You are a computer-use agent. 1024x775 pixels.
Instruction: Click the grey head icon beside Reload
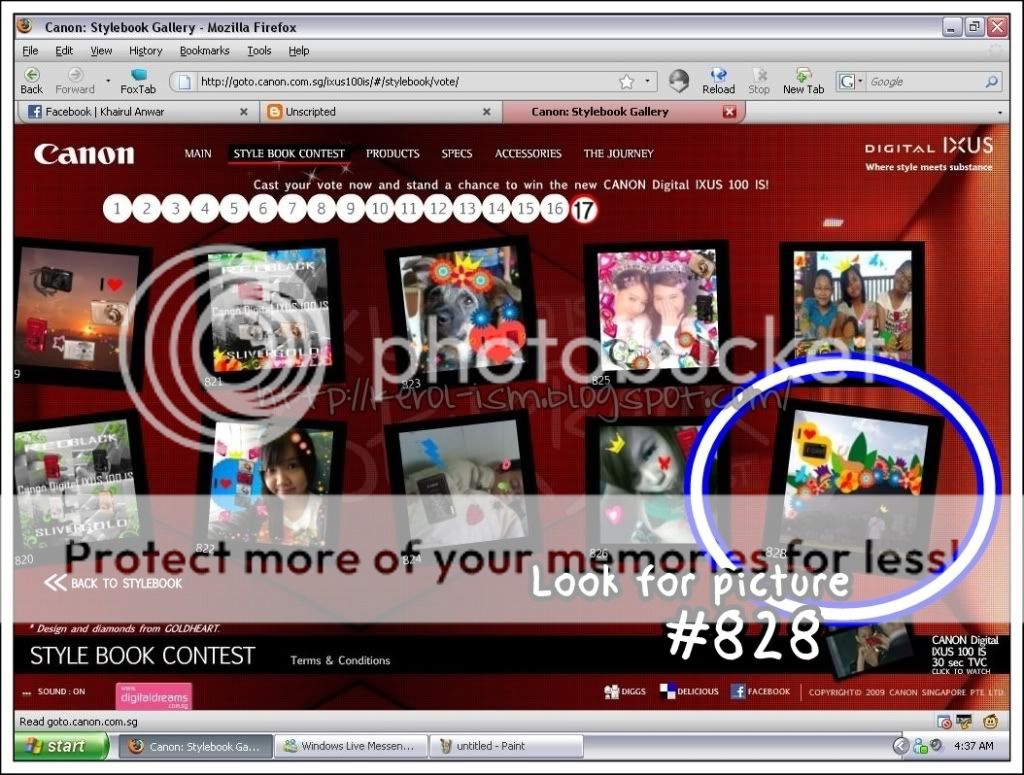click(679, 81)
